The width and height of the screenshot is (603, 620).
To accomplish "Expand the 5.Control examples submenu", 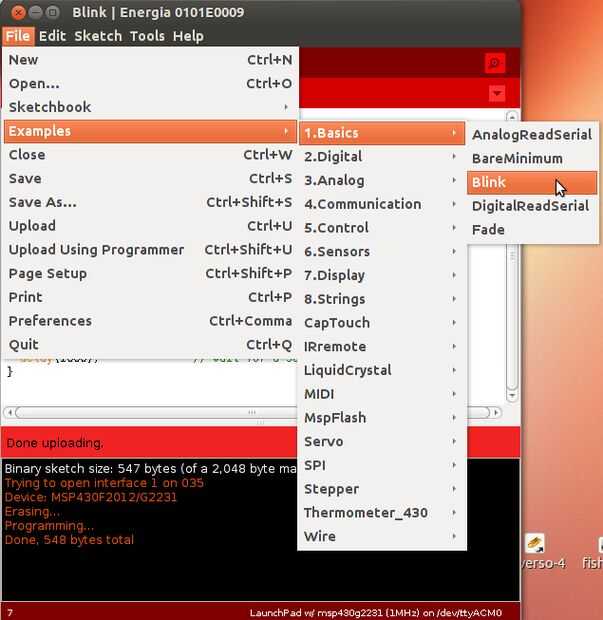I will pos(382,228).
